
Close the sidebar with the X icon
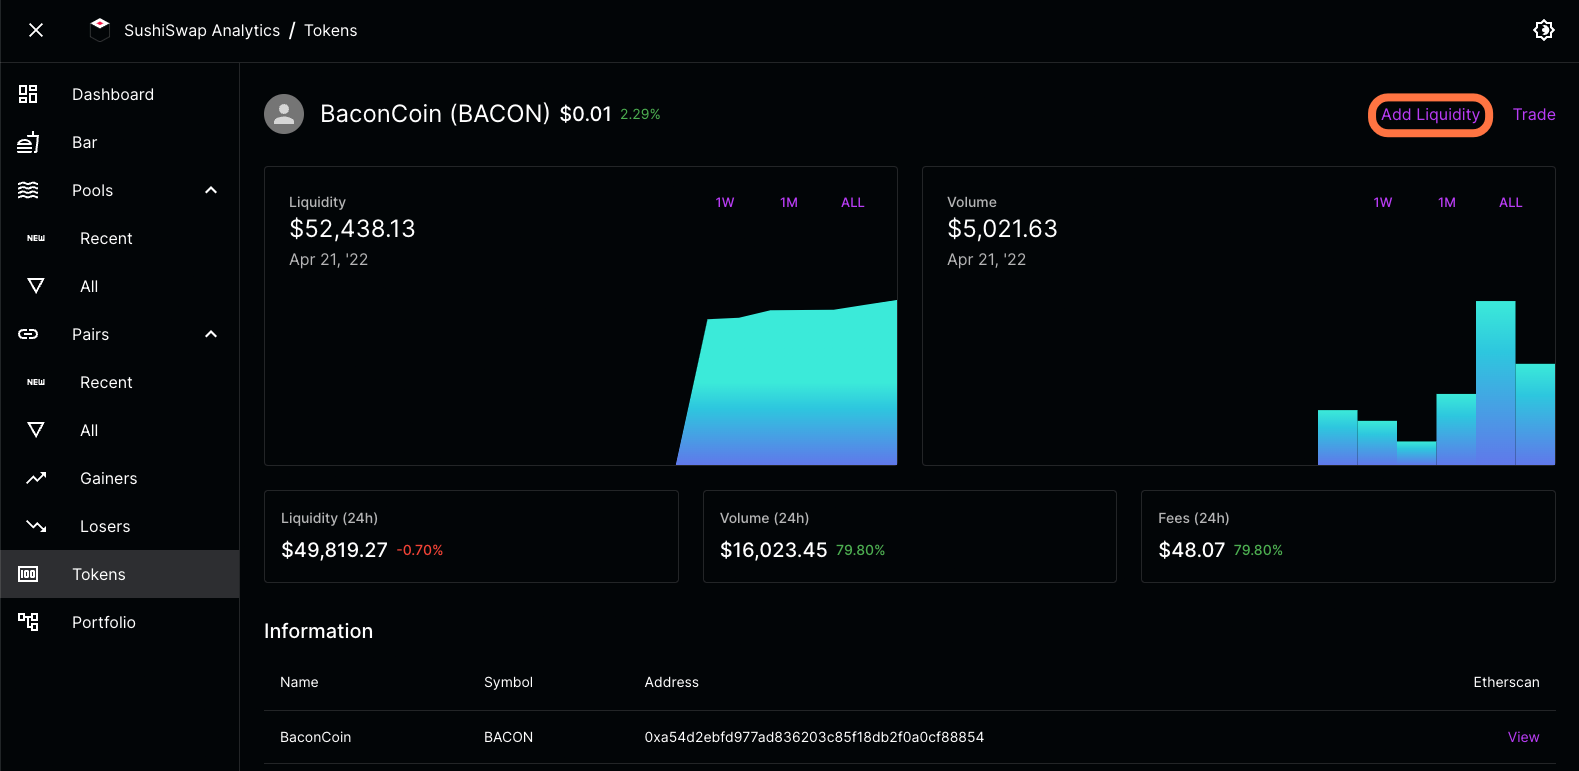tap(36, 30)
